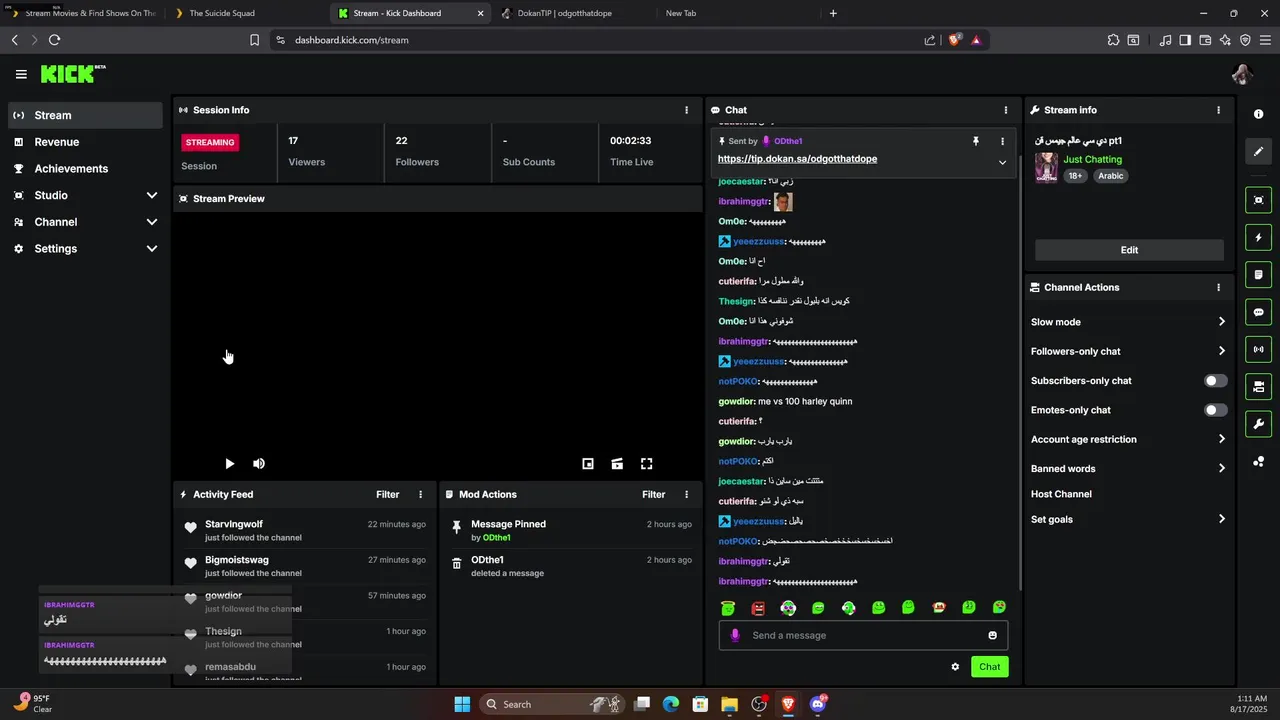
Task: Mute the stream preview volume
Action: pos(259,463)
